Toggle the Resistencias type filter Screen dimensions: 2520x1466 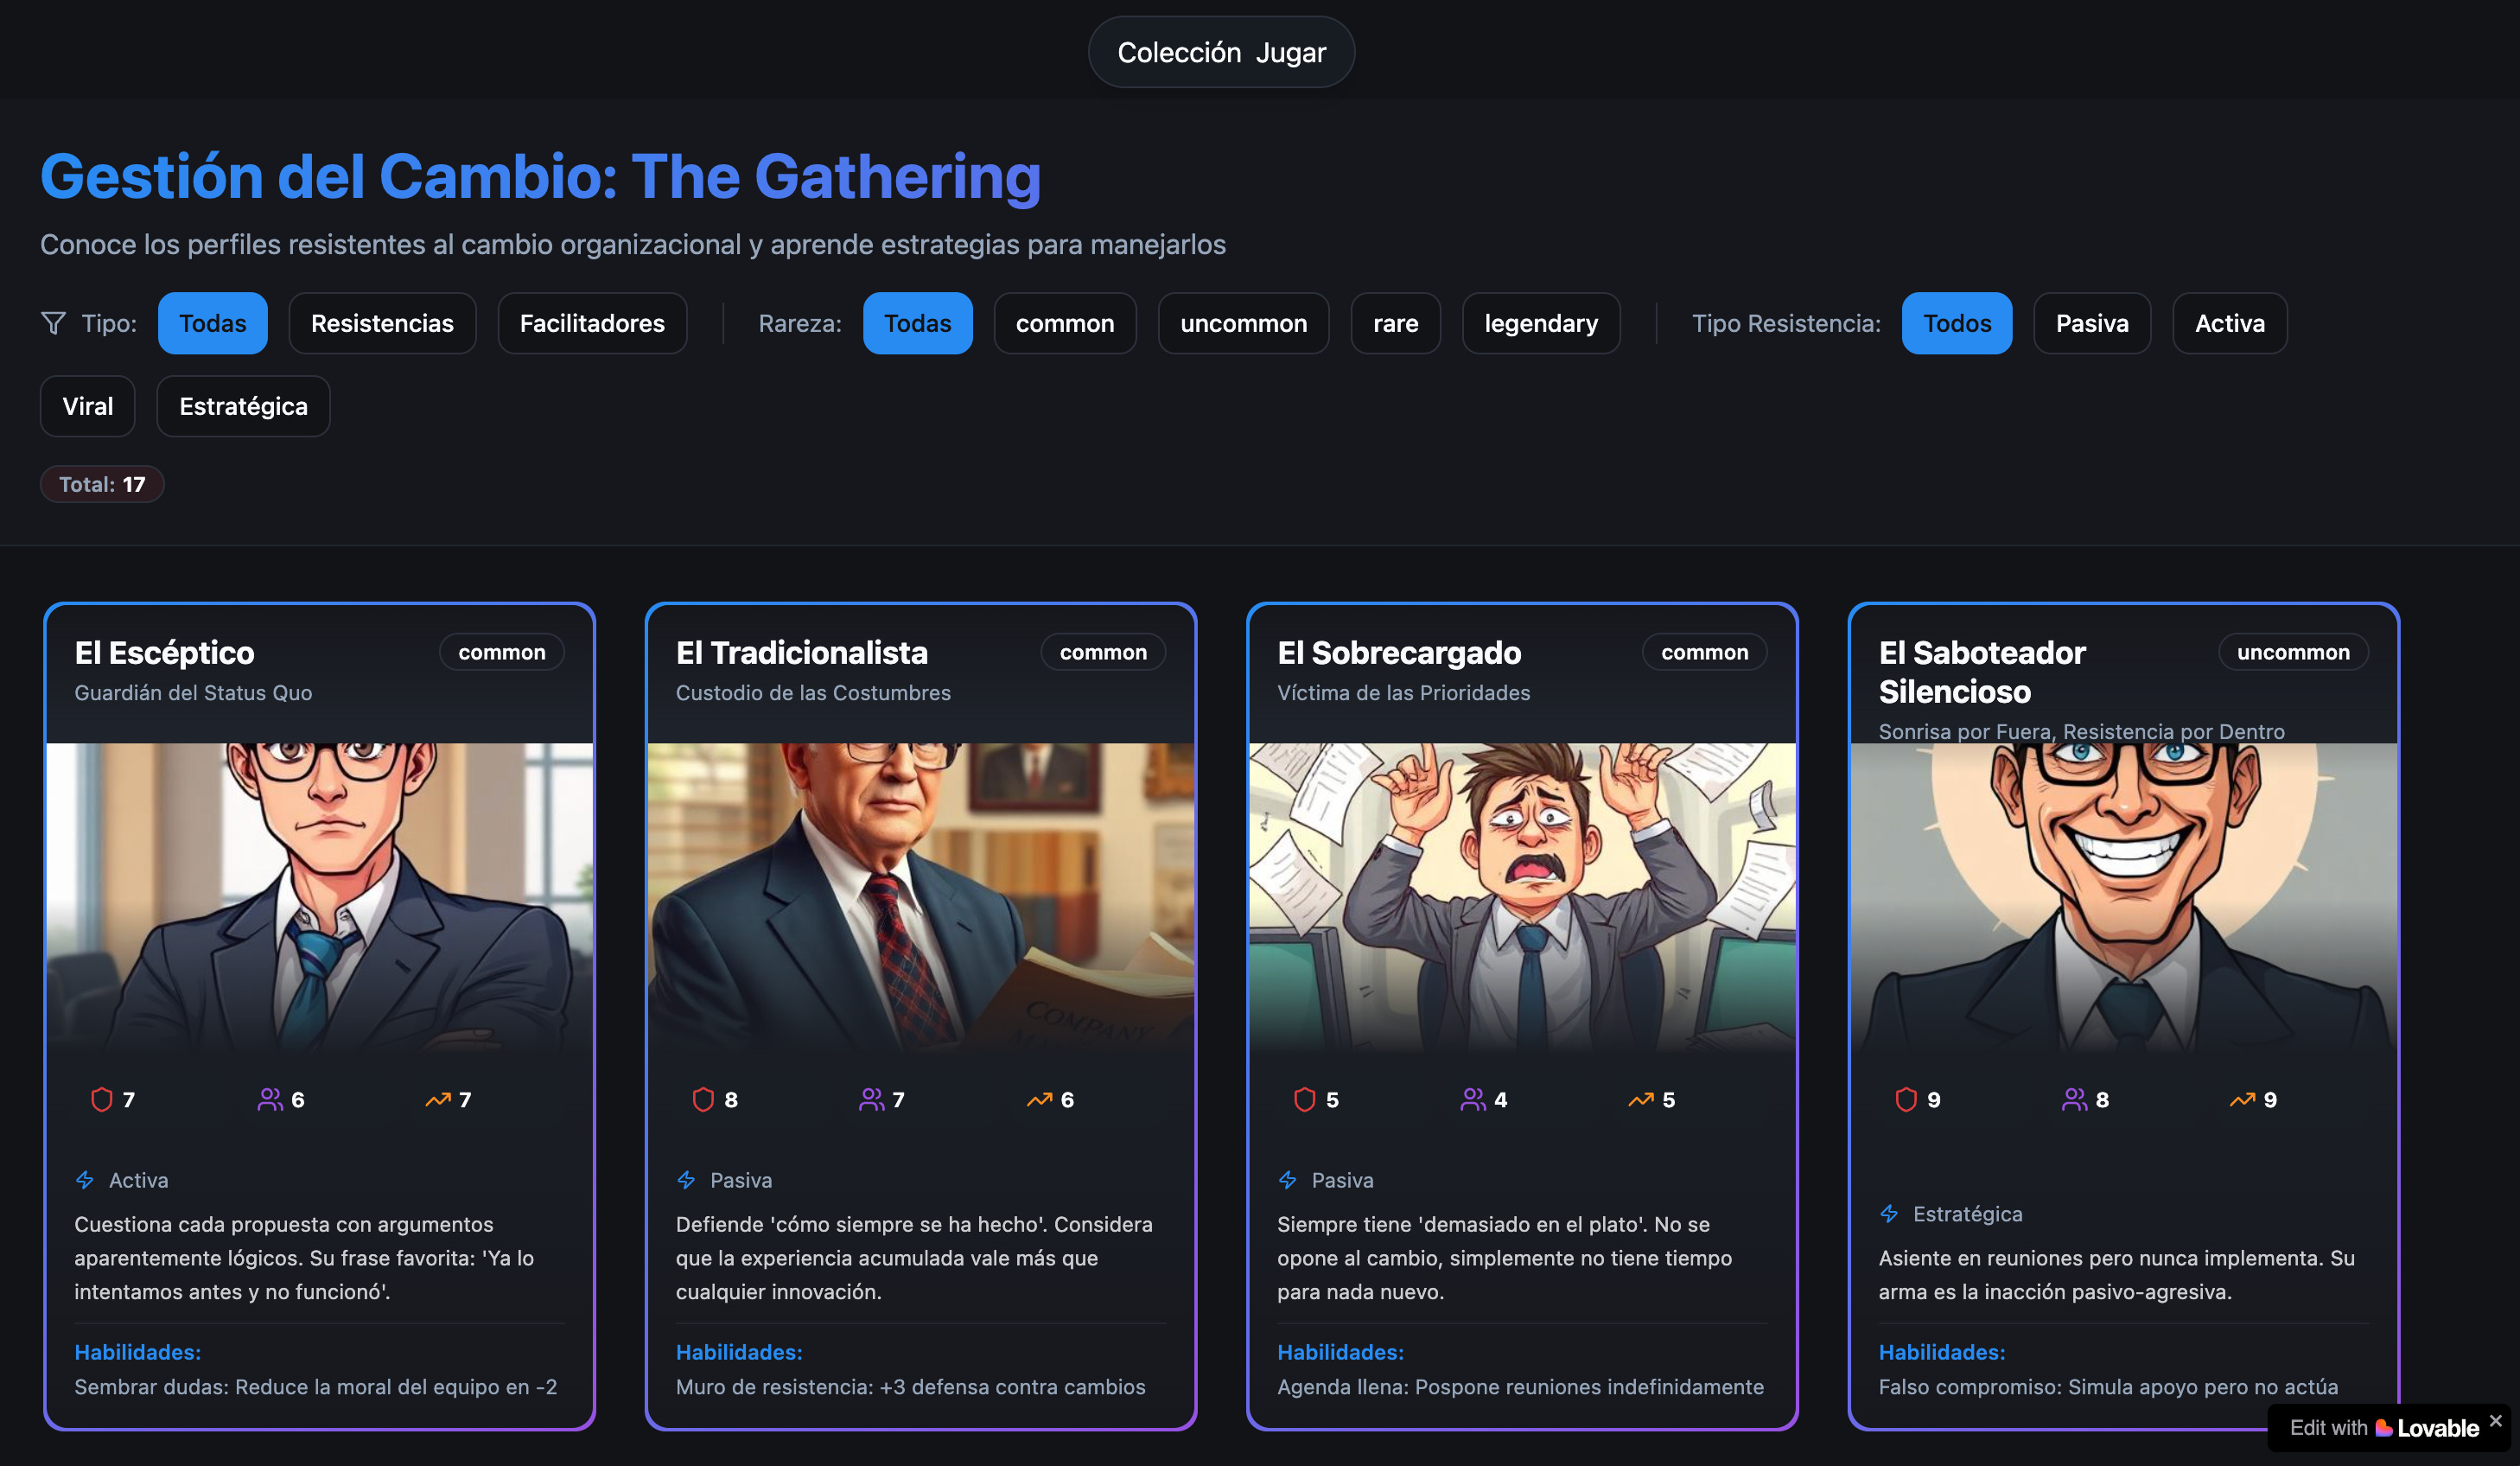click(x=382, y=323)
